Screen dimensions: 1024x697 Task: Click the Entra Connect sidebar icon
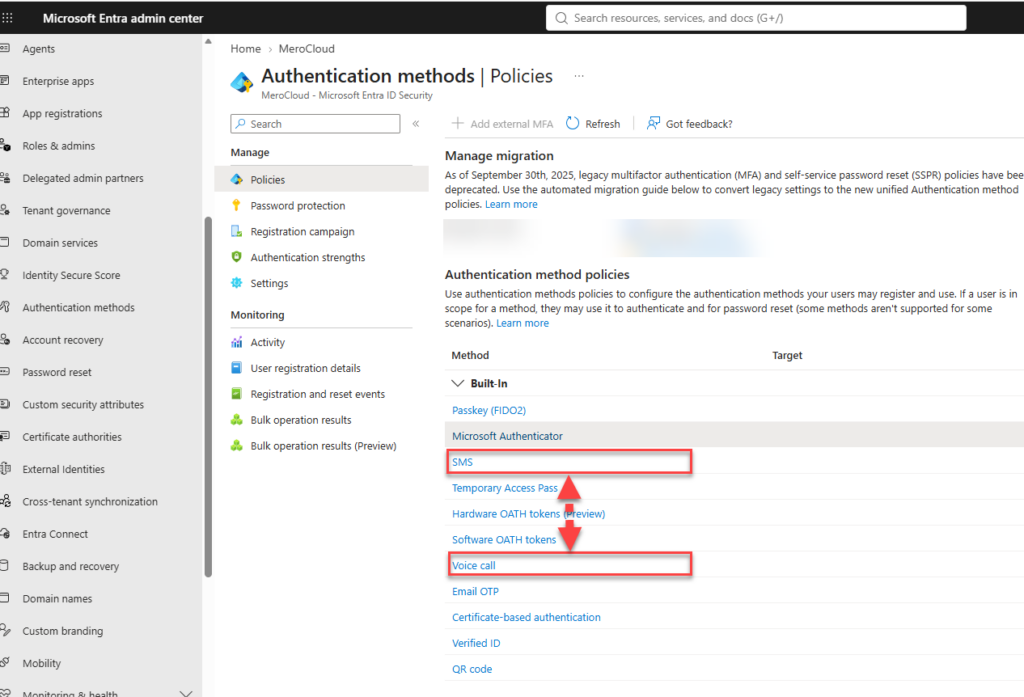point(5,534)
